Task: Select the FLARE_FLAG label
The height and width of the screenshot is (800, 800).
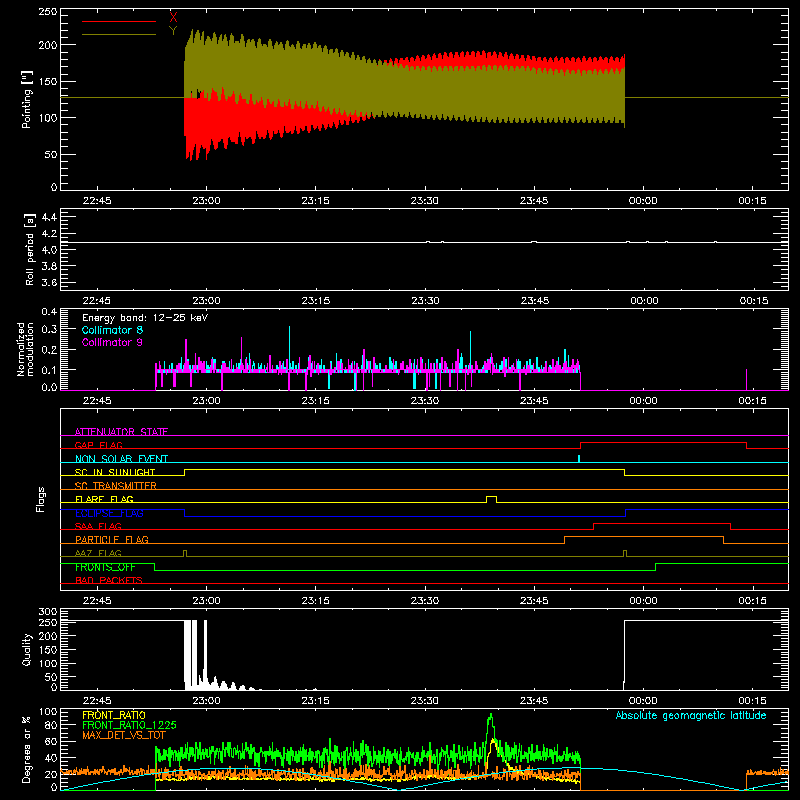Action: pos(104,499)
